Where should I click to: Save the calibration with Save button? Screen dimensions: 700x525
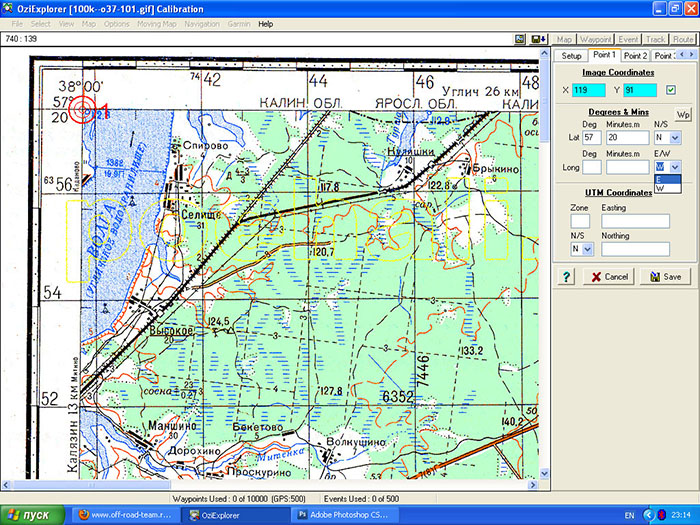665,276
